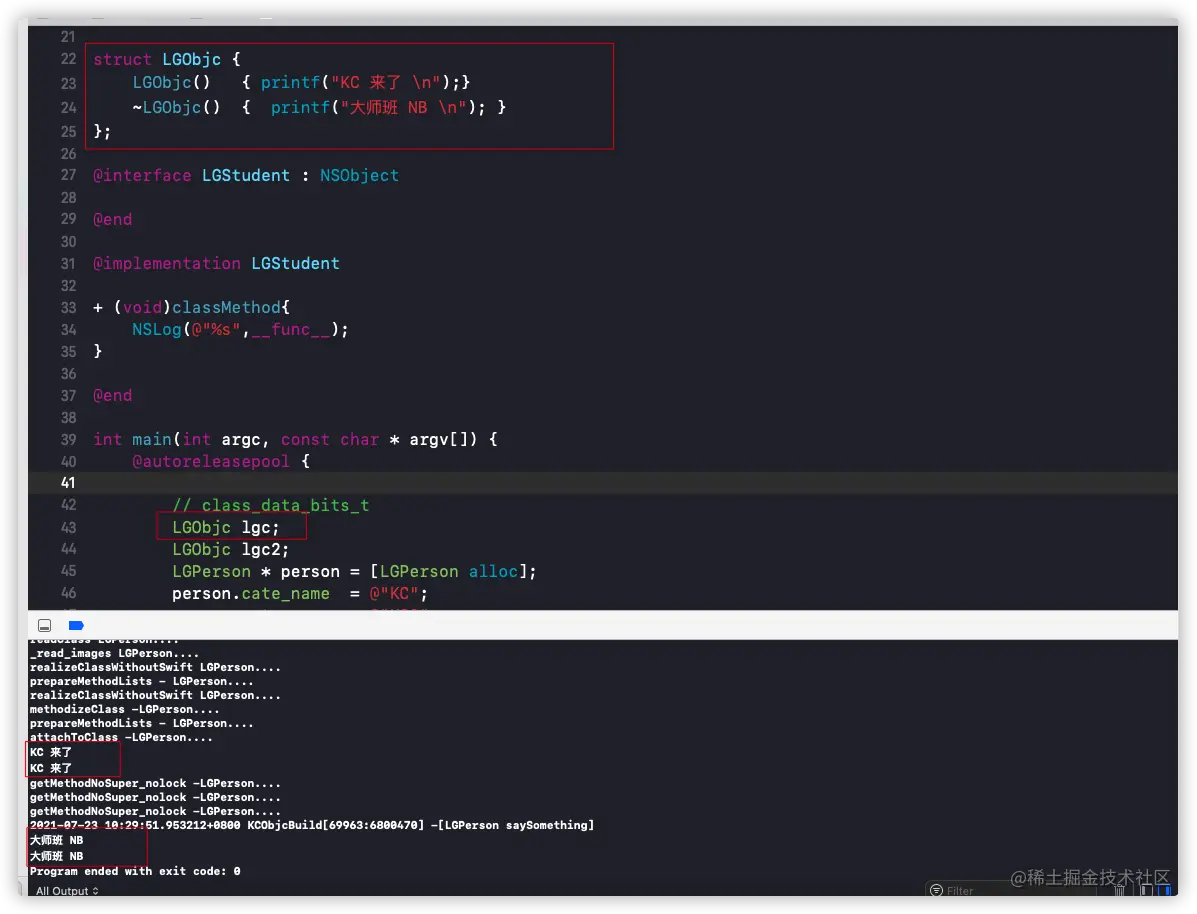Screen dimensions: 1197x914
Task: Click '@autoreleasepool {' line
Action: [x=221, y=461]
